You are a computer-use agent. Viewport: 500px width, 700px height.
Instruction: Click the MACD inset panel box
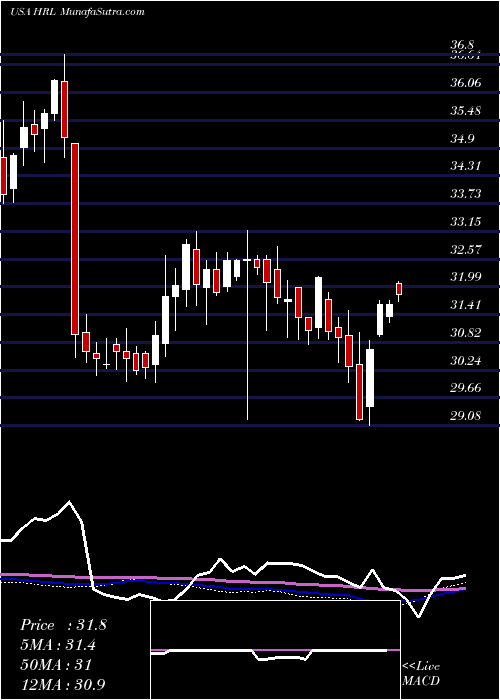[x=276, y=650]
